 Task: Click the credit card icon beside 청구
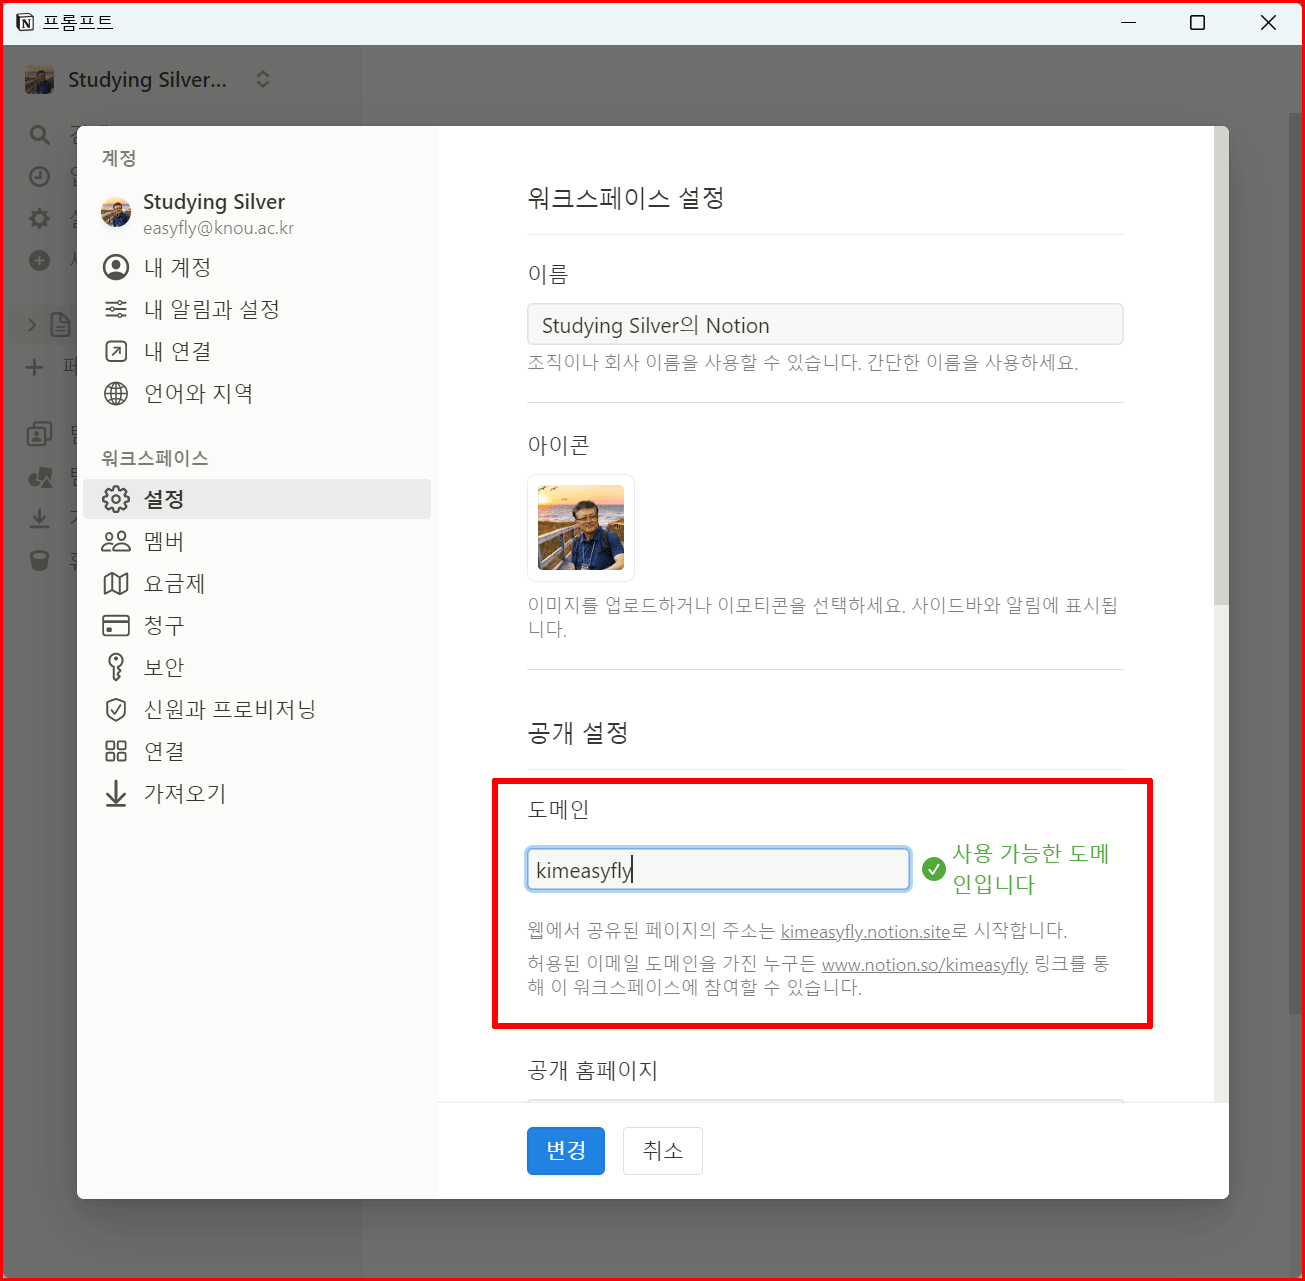(116, 625)
